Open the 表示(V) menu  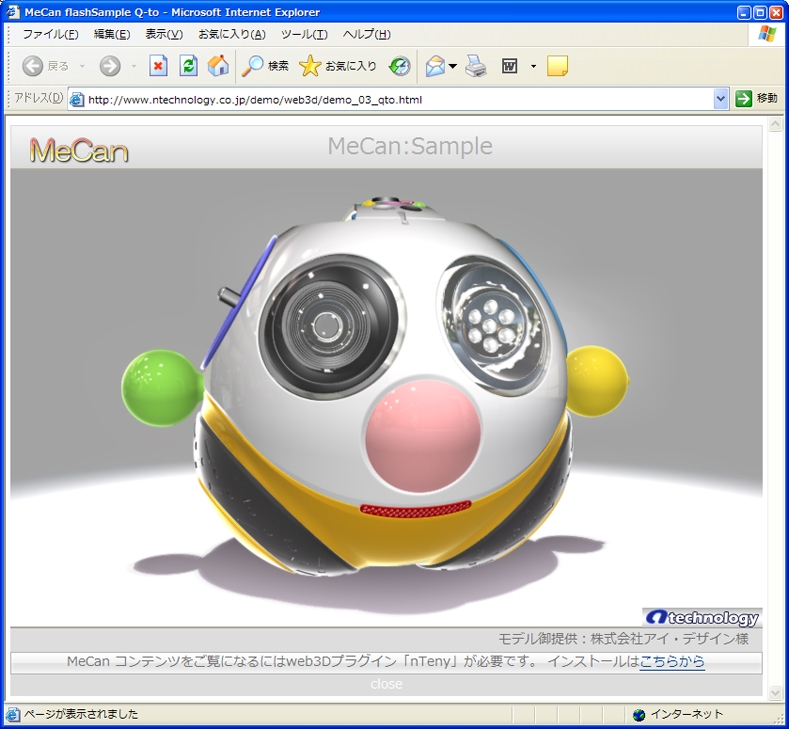click(x=164, y=34)
